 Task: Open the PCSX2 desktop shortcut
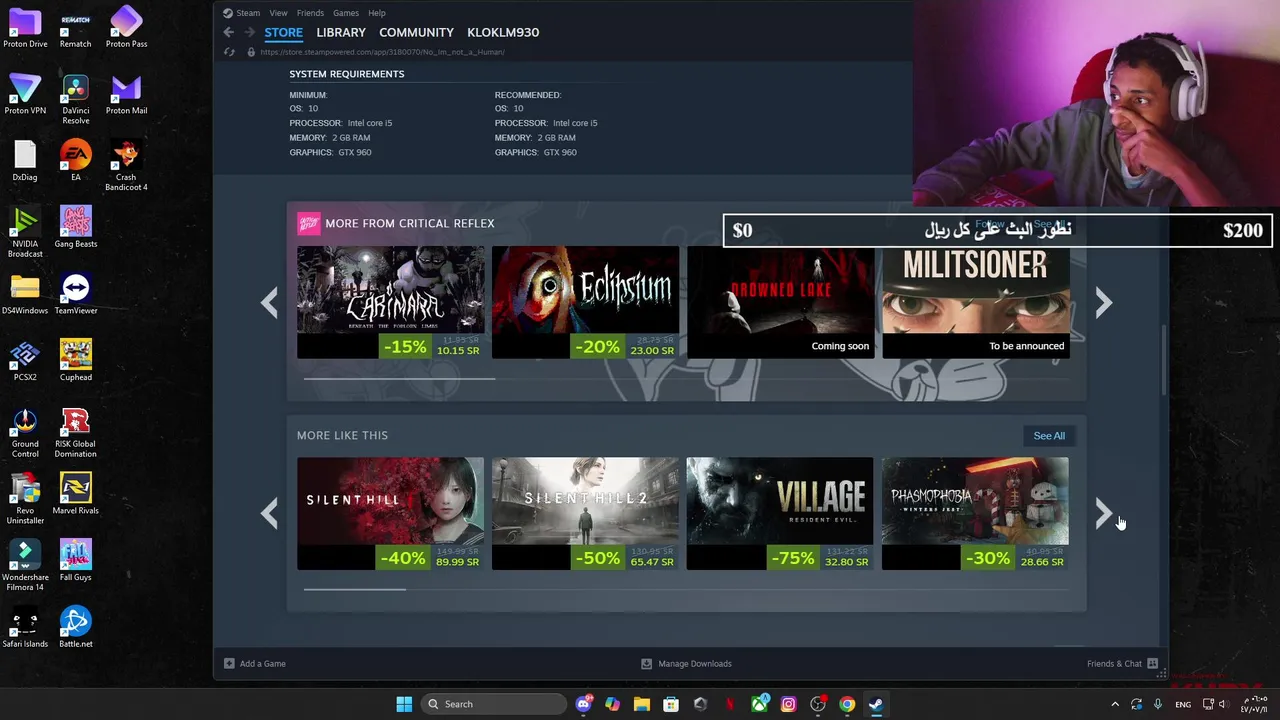tap(25, 361)
